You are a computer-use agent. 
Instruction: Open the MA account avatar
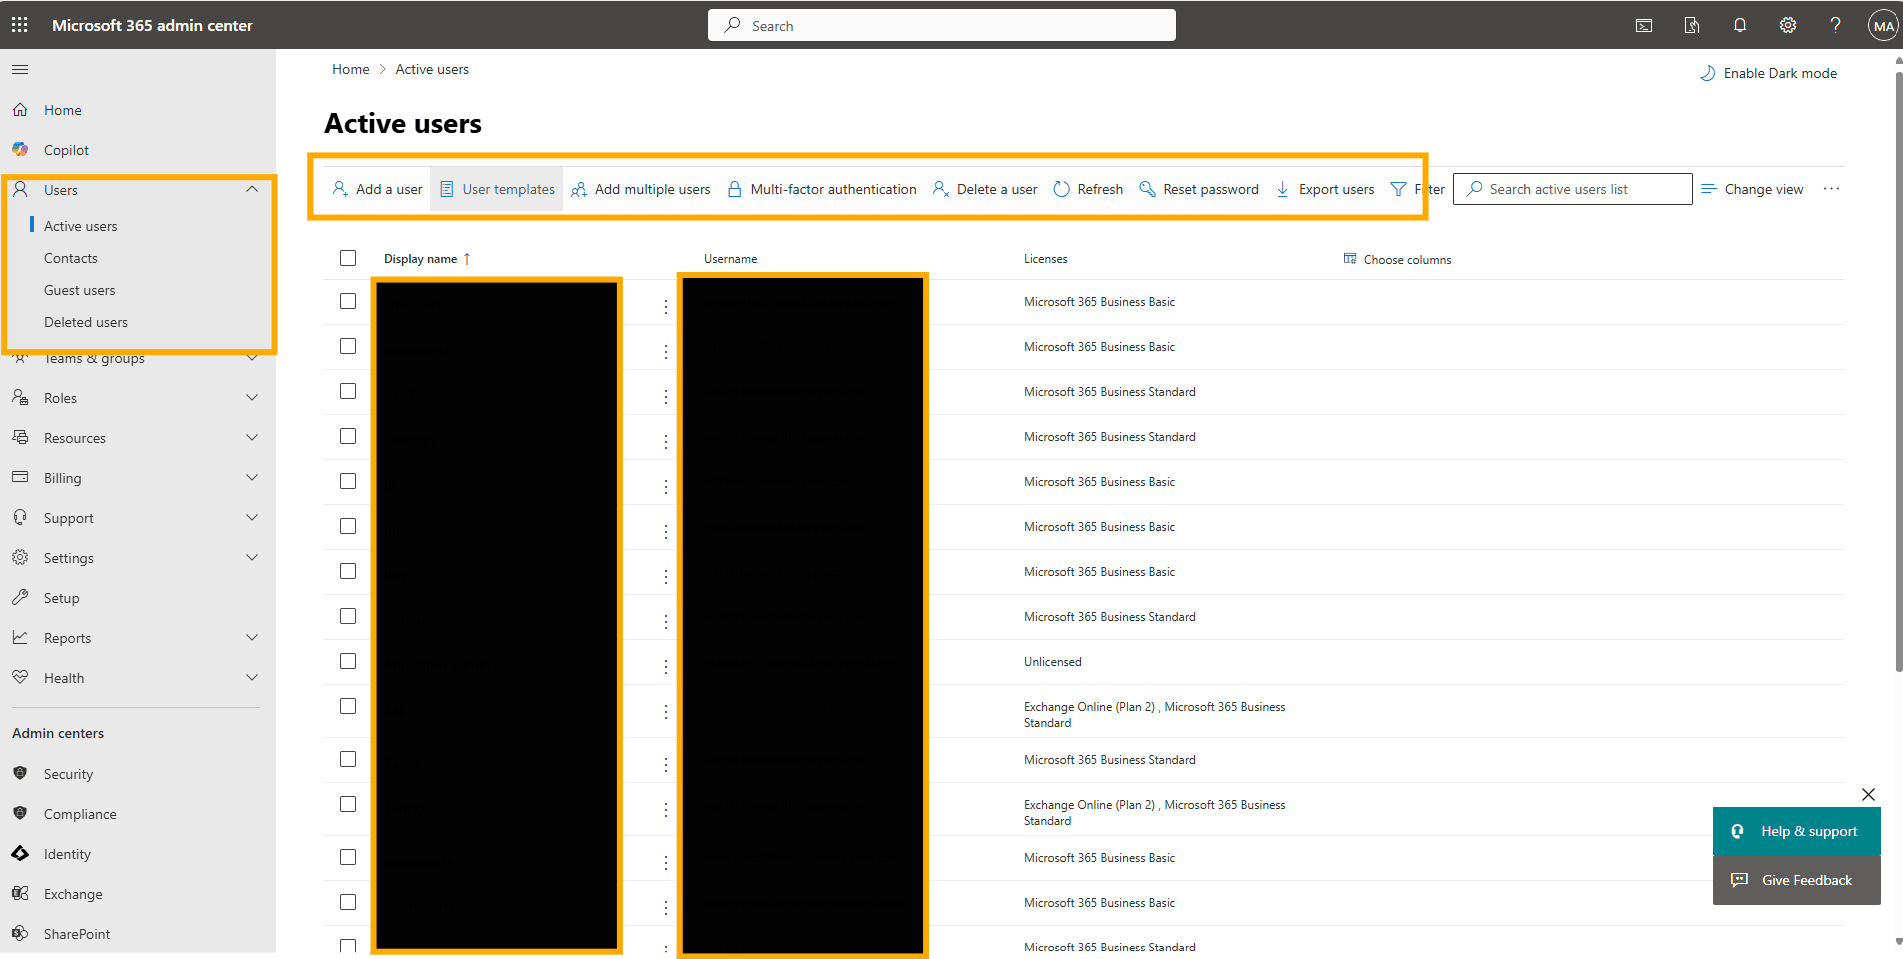tap(1884, 24)
